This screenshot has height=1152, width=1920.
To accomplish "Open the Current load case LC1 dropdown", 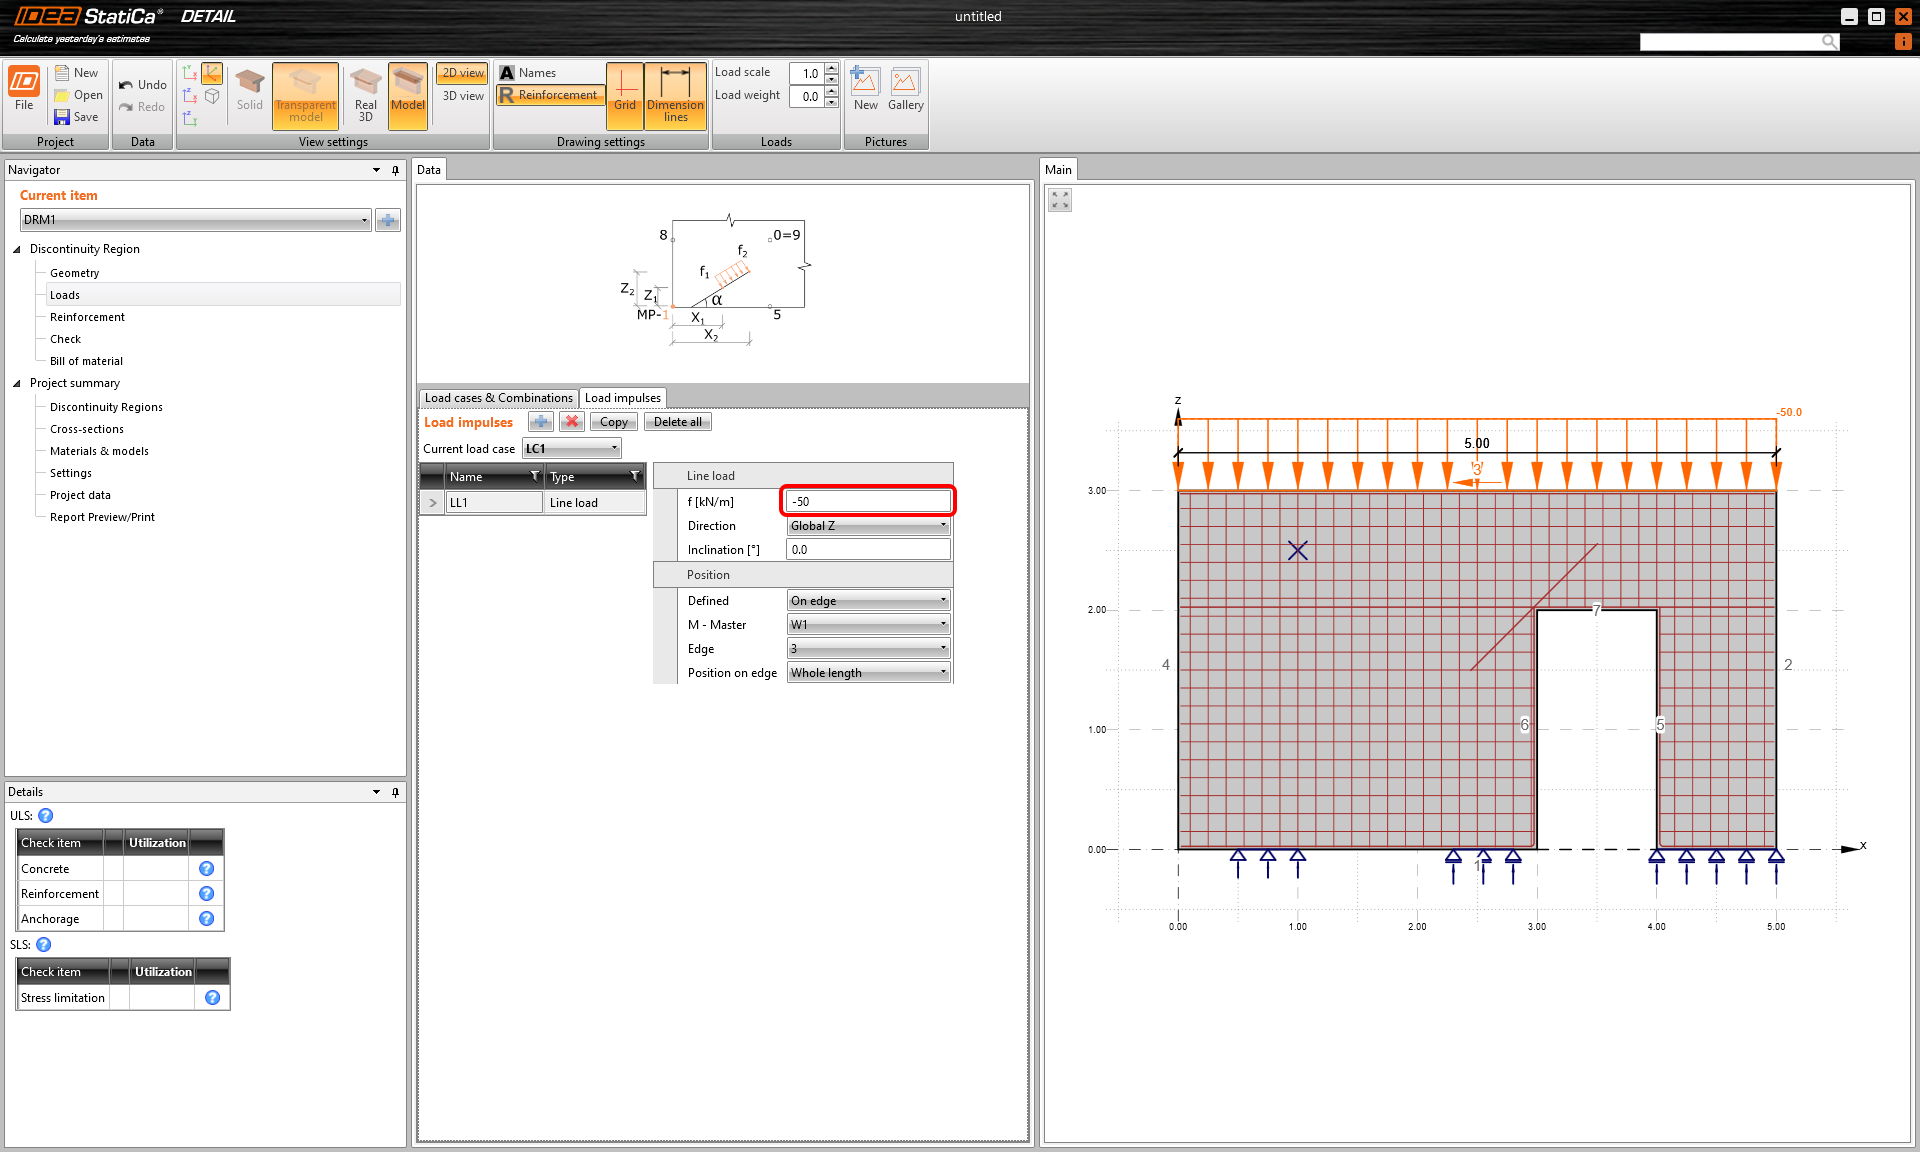I will tap(572, 449).
